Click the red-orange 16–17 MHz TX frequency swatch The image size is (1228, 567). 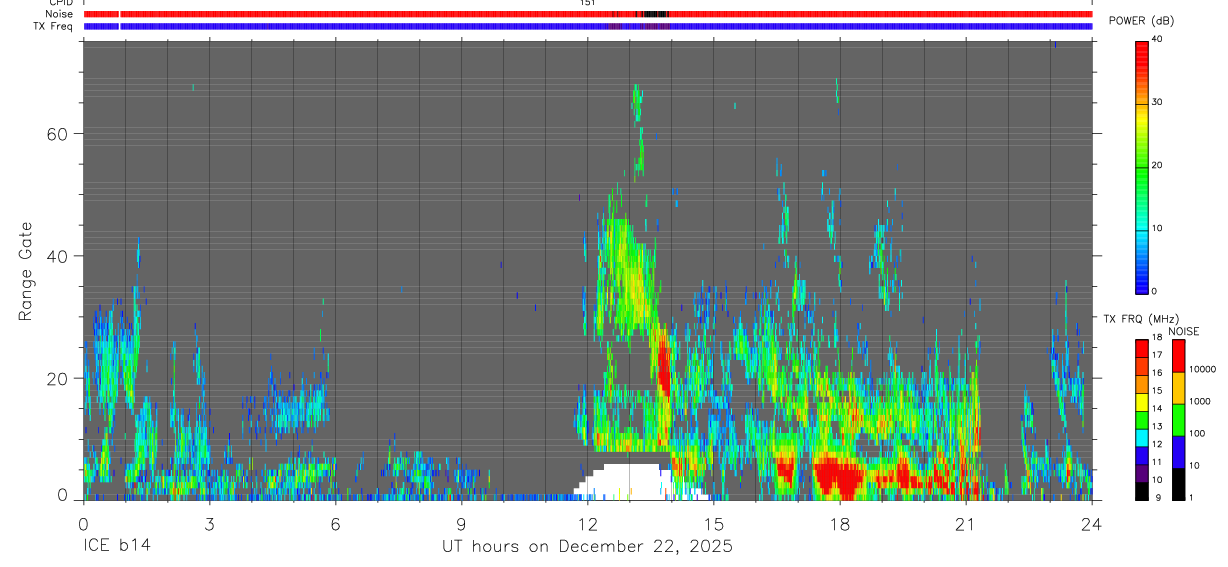tap(1142, 366)
